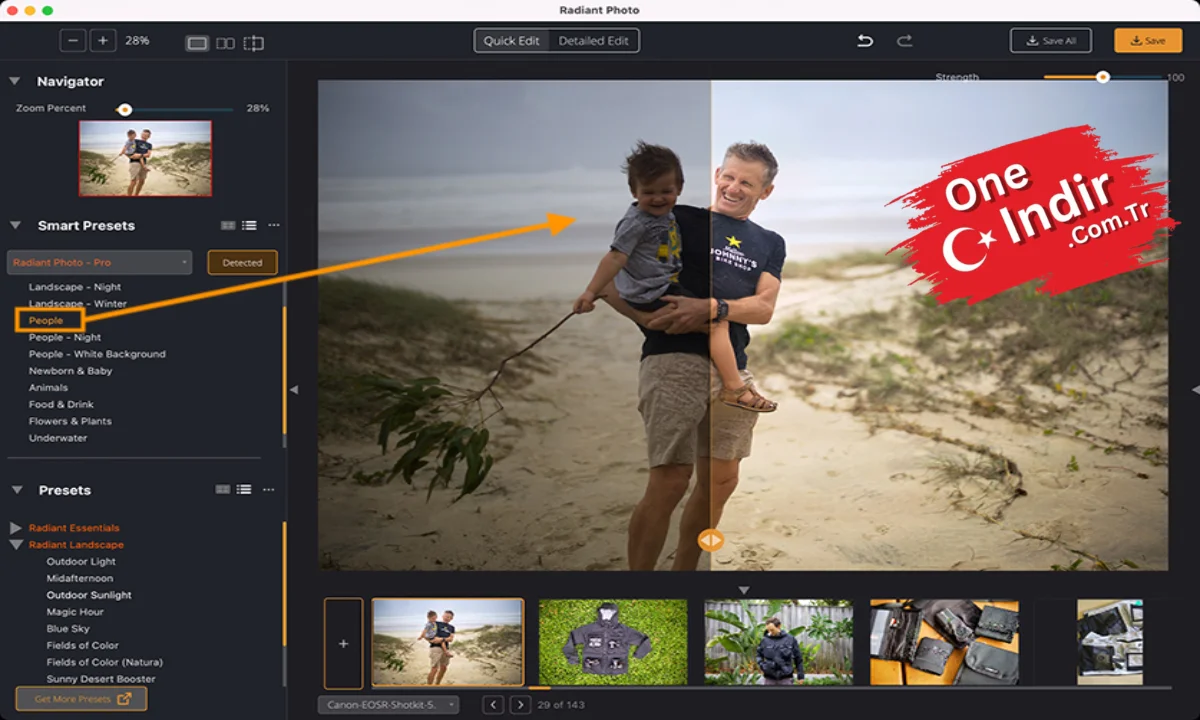The height and width of the screenshot is (720, 1200).
Task: Click the Navigator preview thumbnail
Action: coord(146,158)
